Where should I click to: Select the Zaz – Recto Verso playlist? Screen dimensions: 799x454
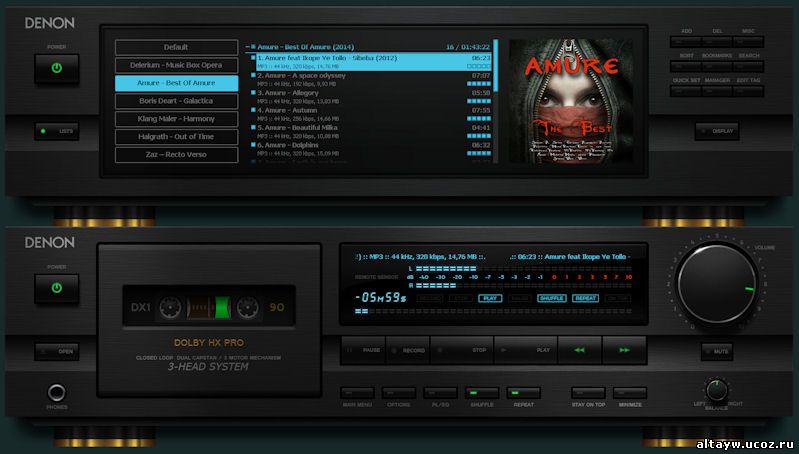tap(176, 154)
